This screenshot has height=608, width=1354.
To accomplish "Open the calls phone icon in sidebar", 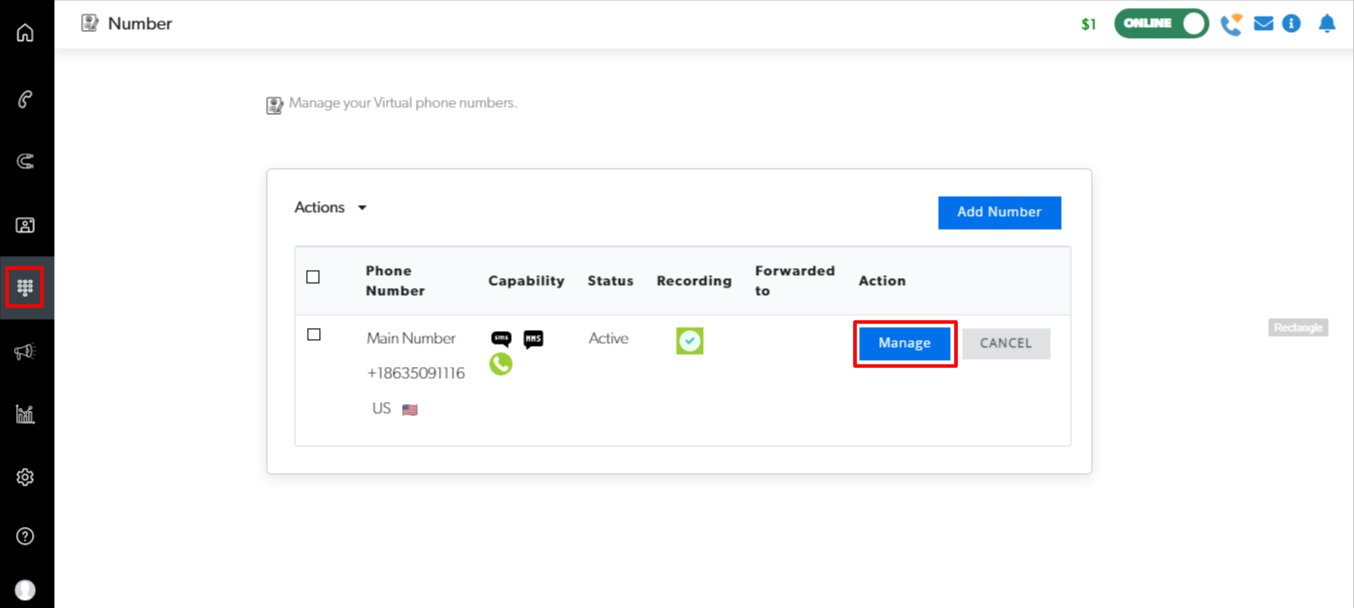I will tap(25, 98).
